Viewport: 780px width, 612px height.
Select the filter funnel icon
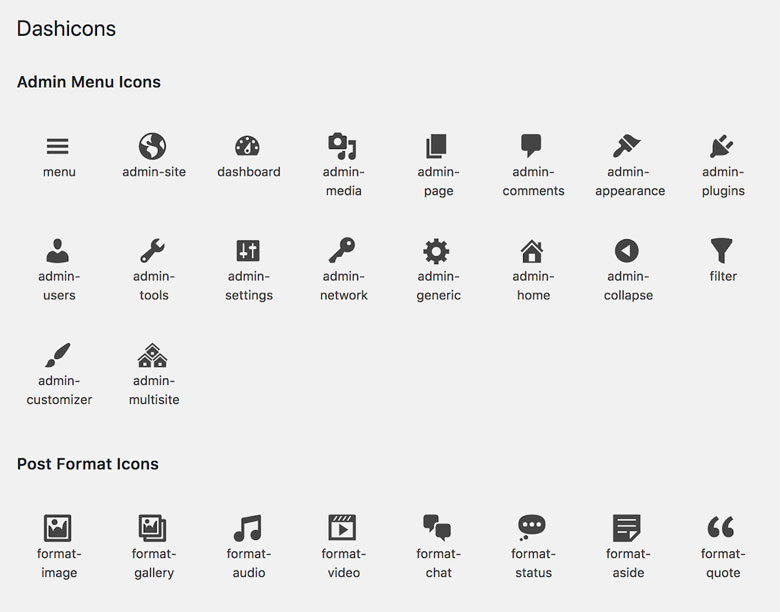722,250
